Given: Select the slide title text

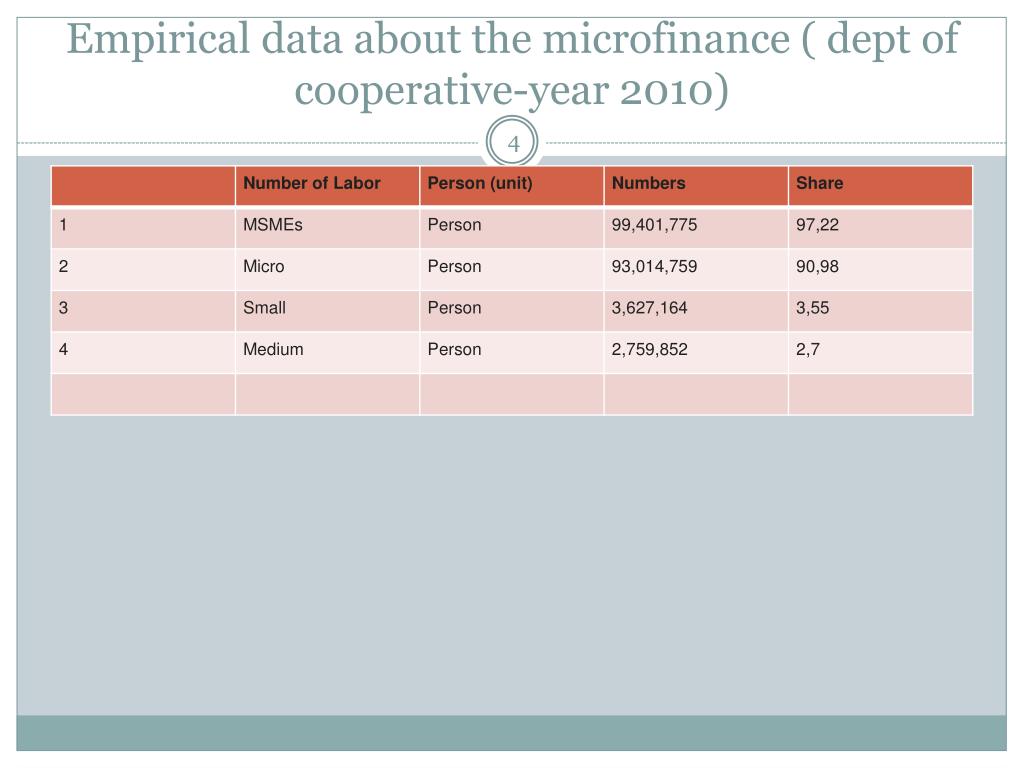Looking at the screenshot, I should coord(513,63).
